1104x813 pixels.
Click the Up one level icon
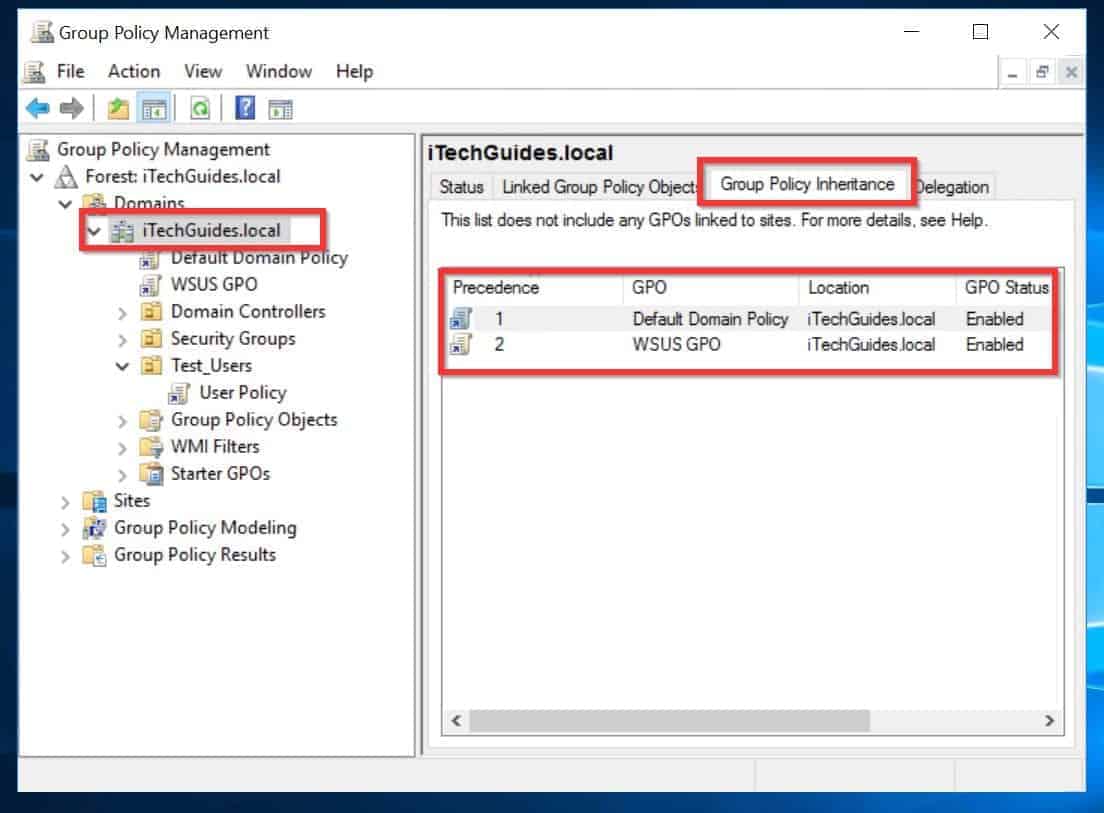(x=117, y=108)
